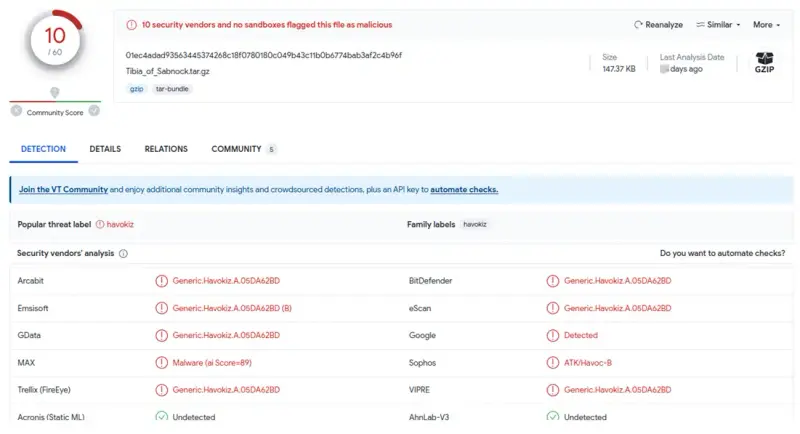
Task: Click the alert icon on malicious flagged banner
Action: click(x=132, y=24)
